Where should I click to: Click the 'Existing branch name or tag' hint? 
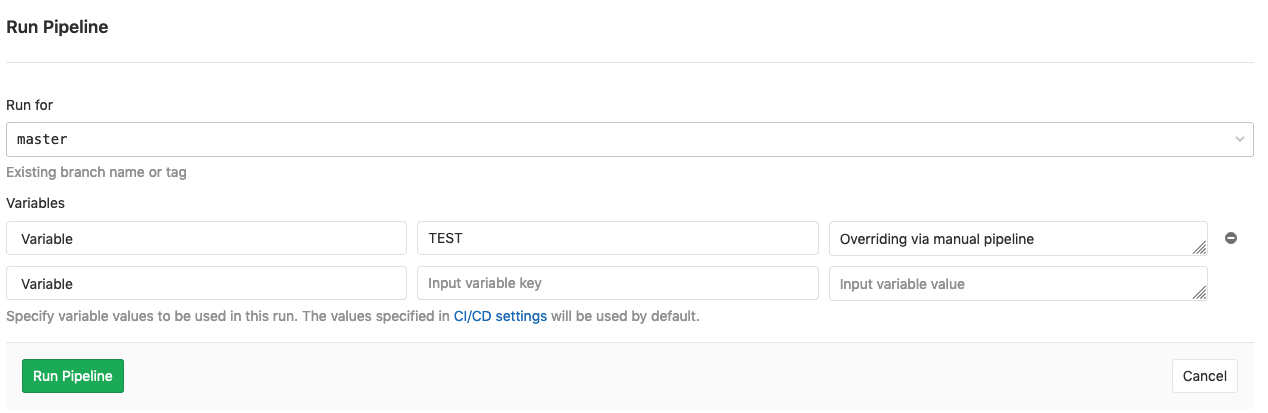click(96, 172)
